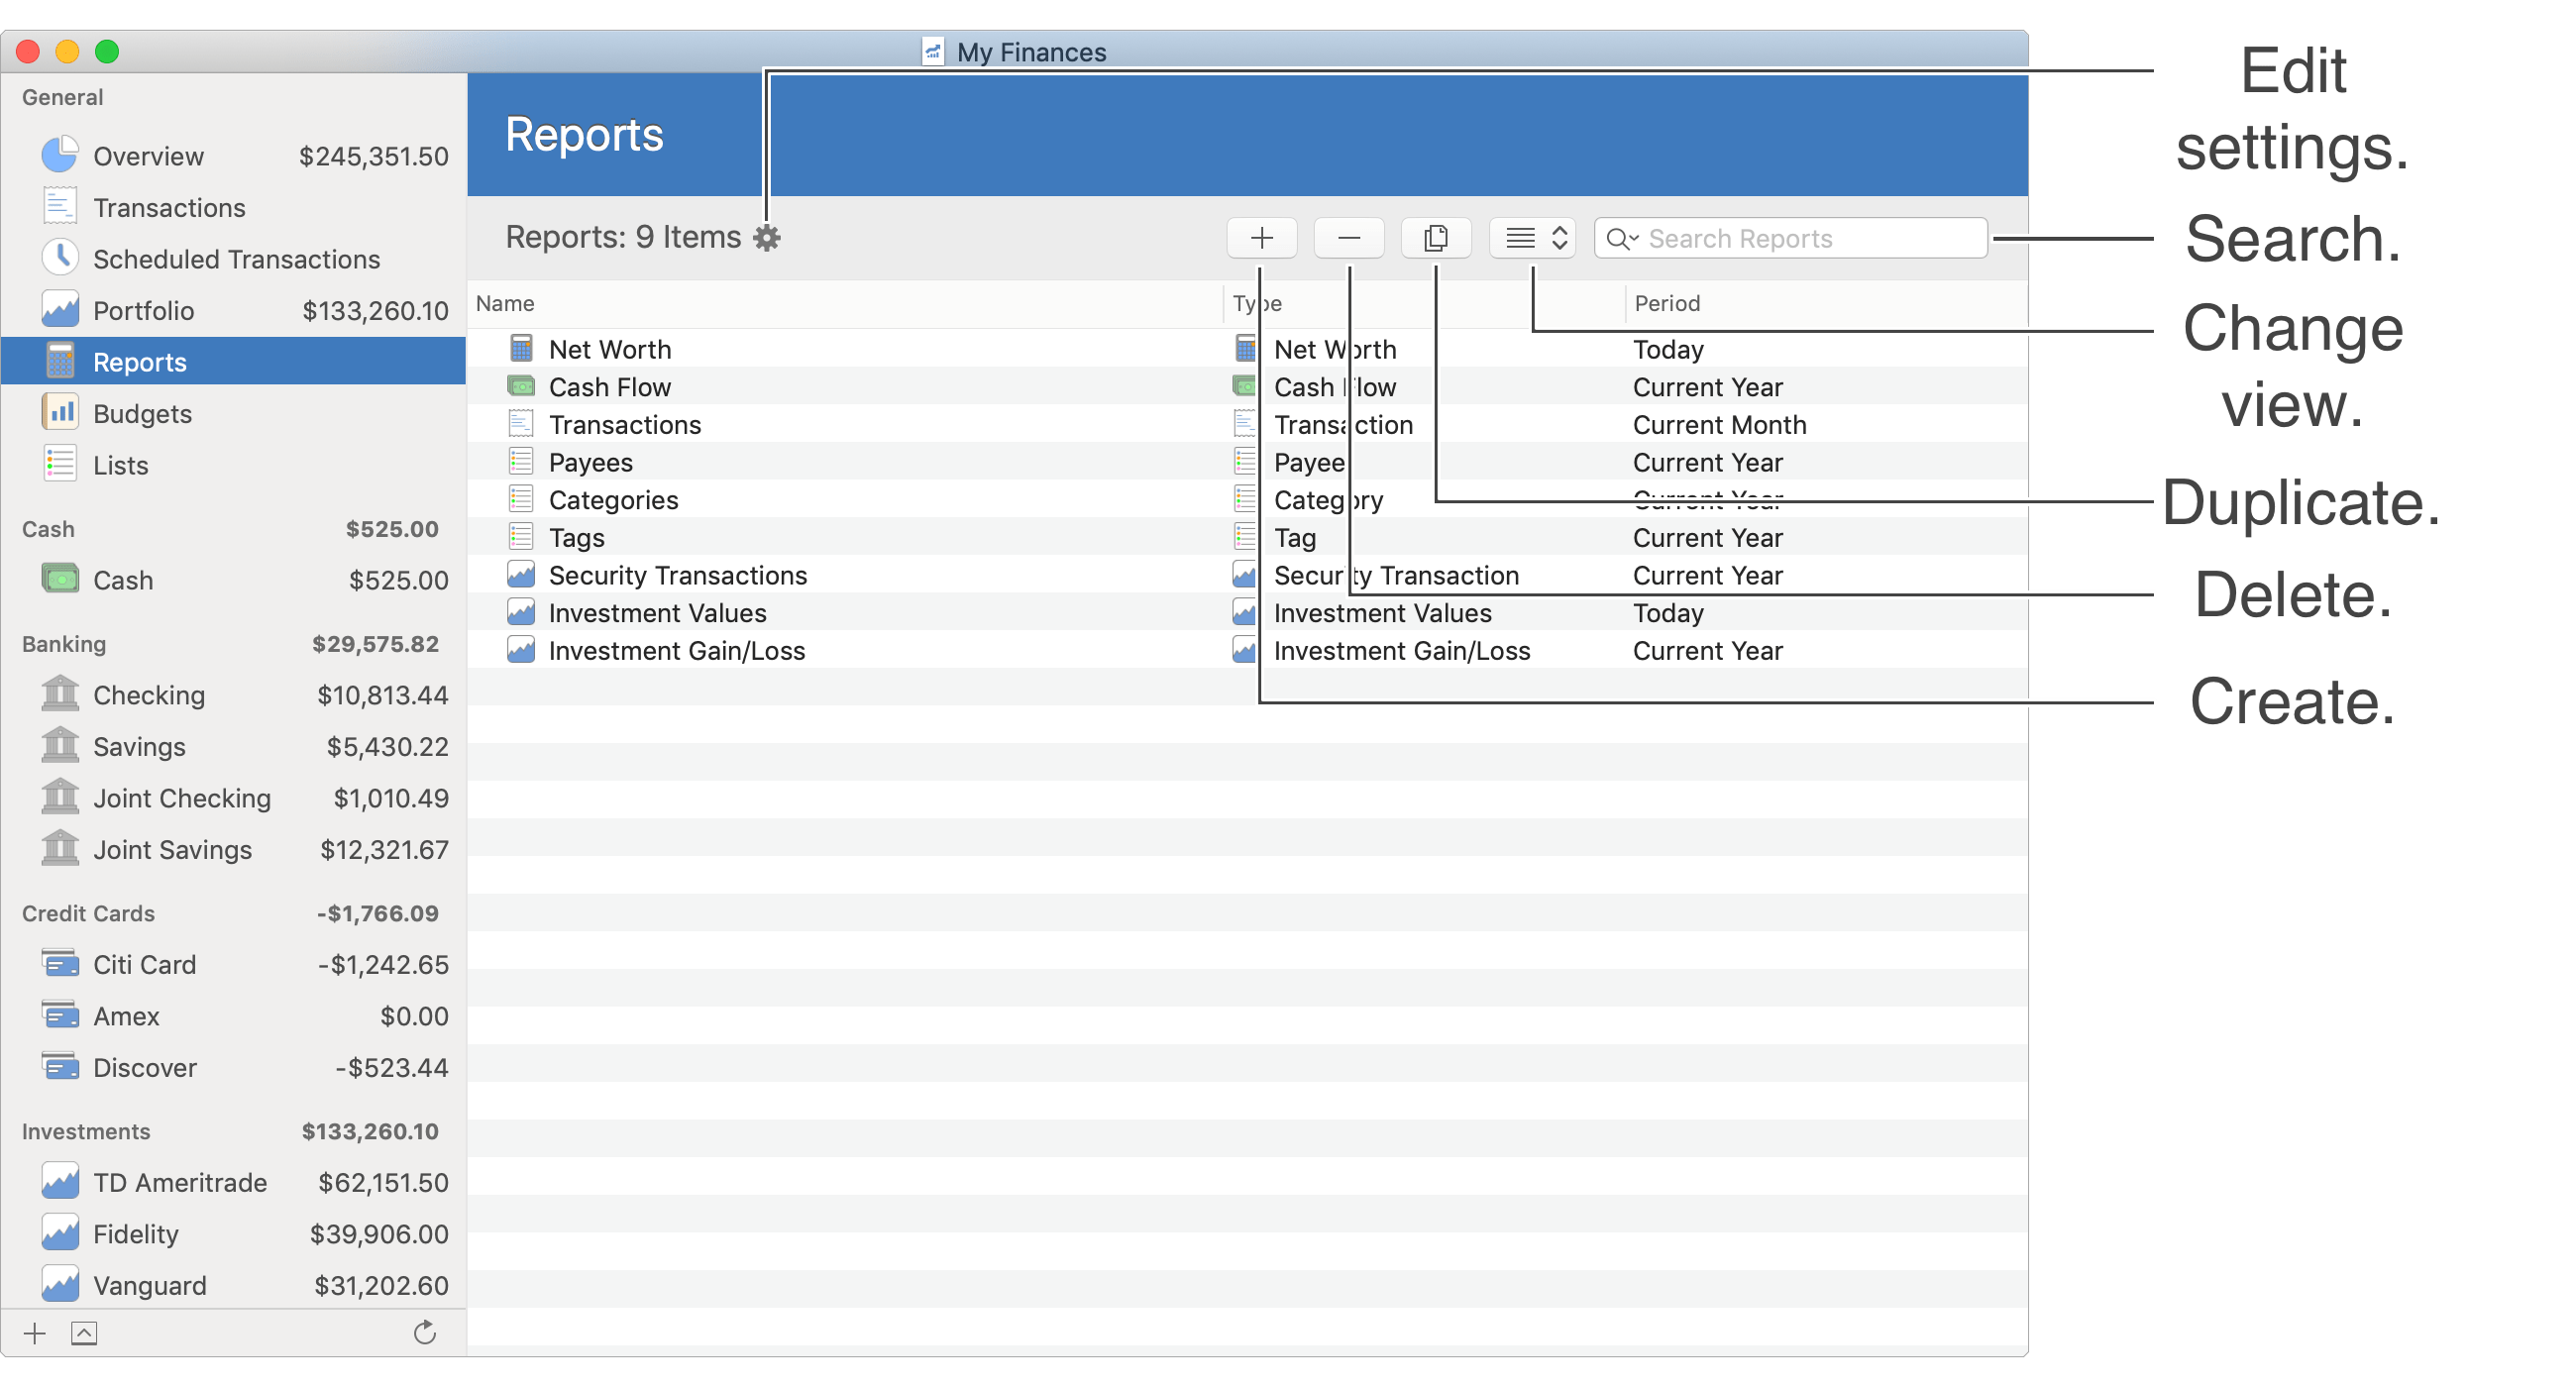
Task: Click the show/hide panel icon in sidebar footer
Action: click(84, 1333)
